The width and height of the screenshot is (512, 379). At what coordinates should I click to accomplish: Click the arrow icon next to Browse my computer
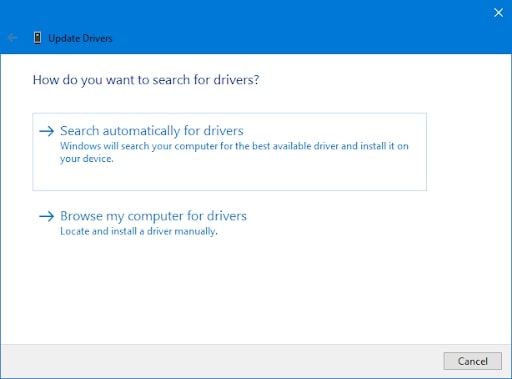47,216
